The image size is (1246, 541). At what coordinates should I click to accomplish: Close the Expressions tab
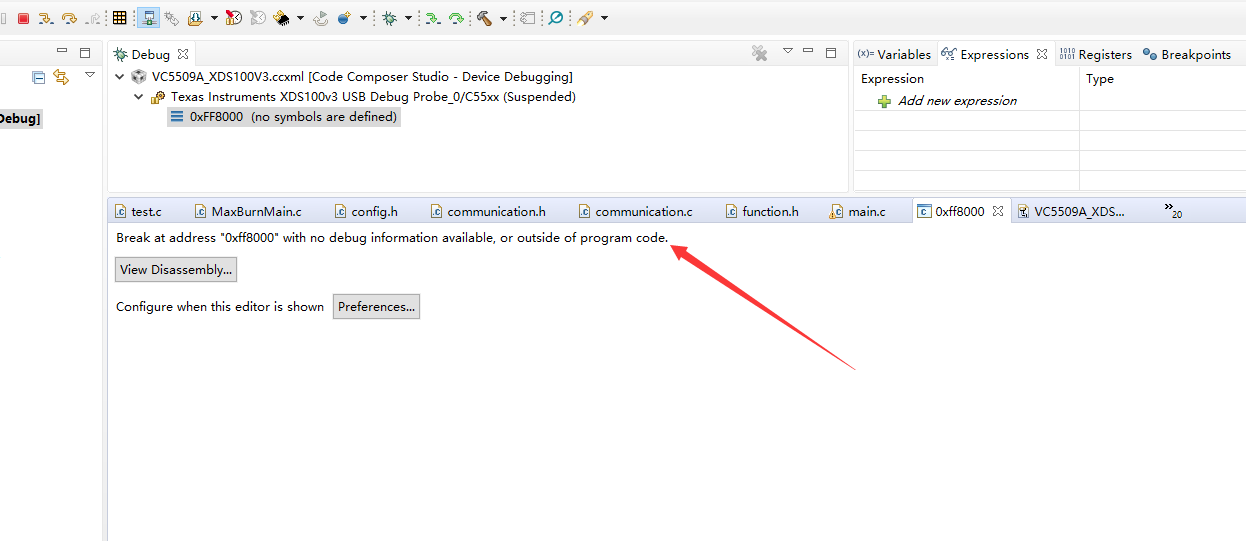tap(1041, 54)
